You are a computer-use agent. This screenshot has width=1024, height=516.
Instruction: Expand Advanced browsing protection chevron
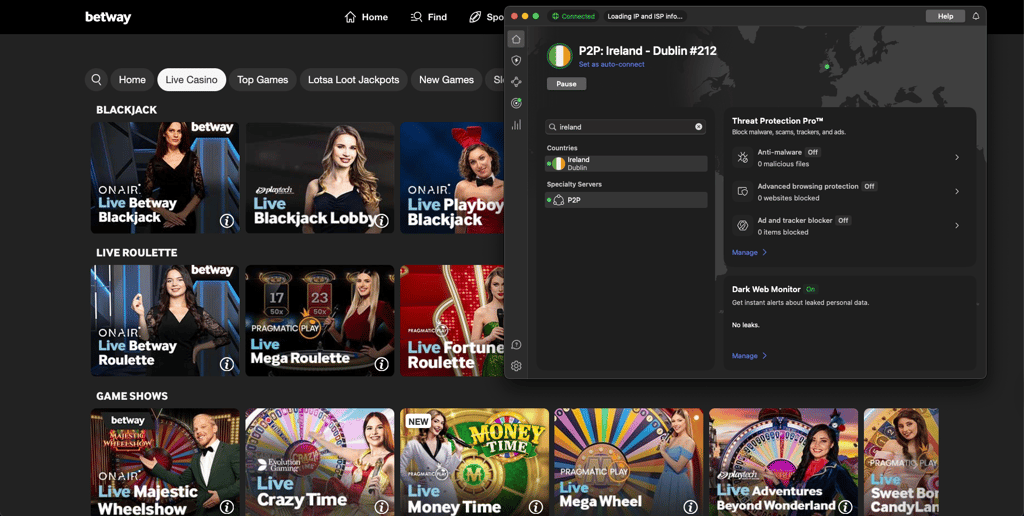(x=957, y=191)
